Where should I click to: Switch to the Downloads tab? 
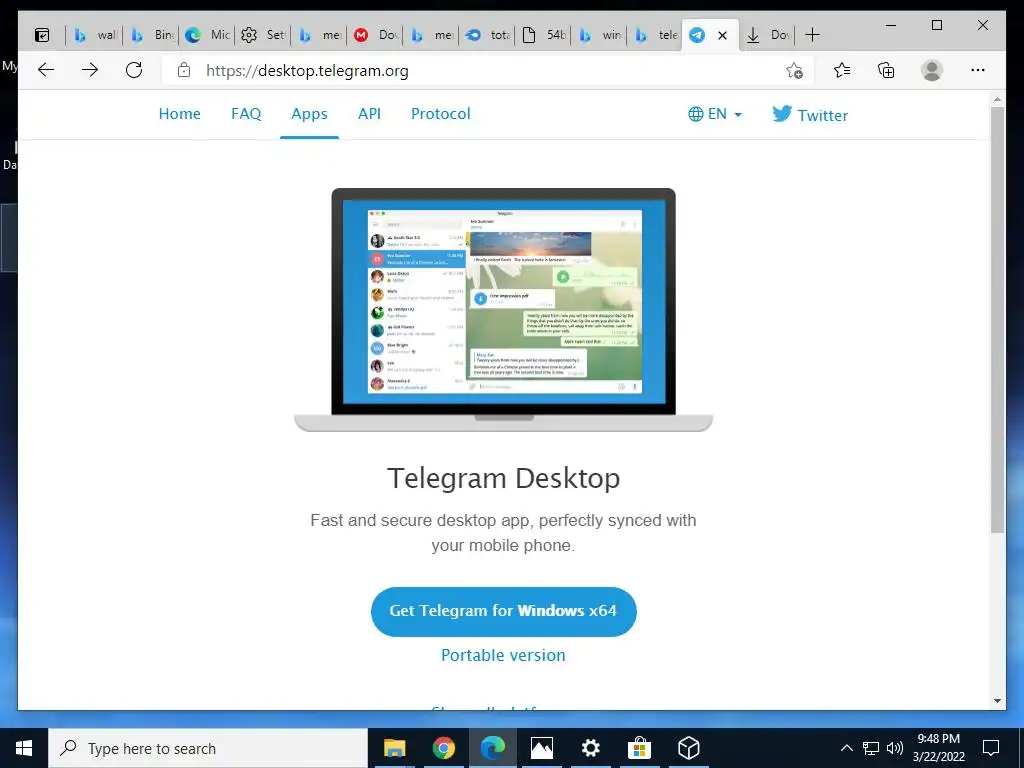pos(767,35)
